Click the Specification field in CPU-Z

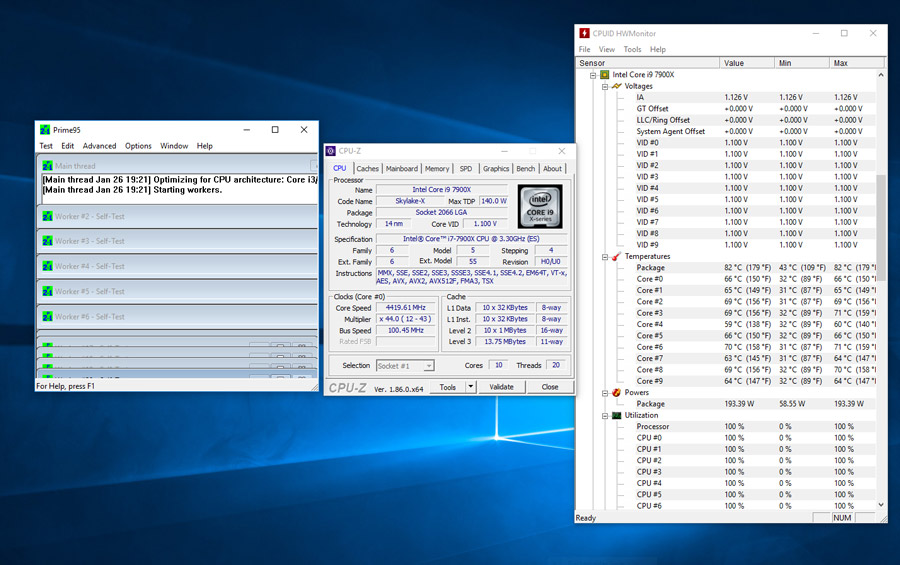tap(471, 239)
